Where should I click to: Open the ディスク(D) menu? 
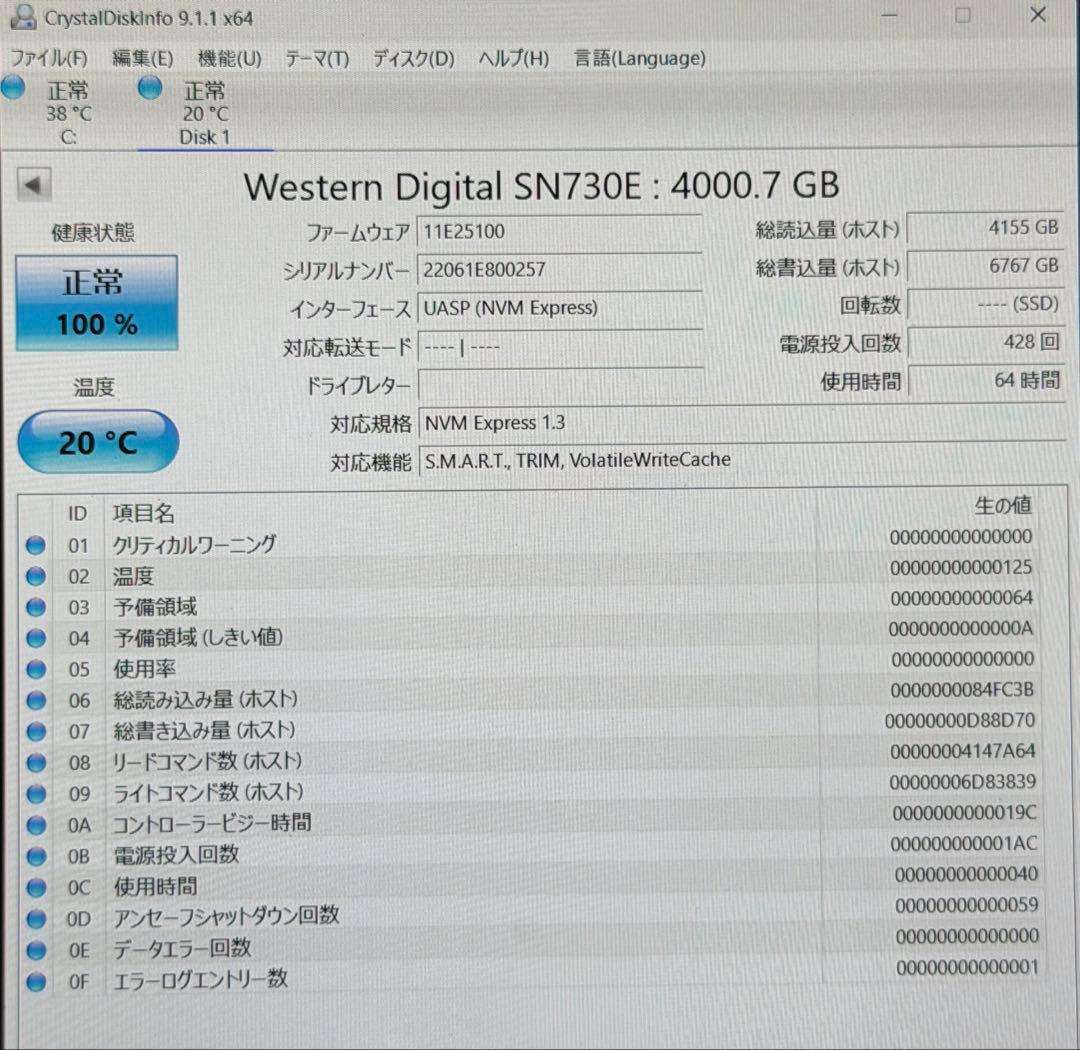(x=413, y=59)
